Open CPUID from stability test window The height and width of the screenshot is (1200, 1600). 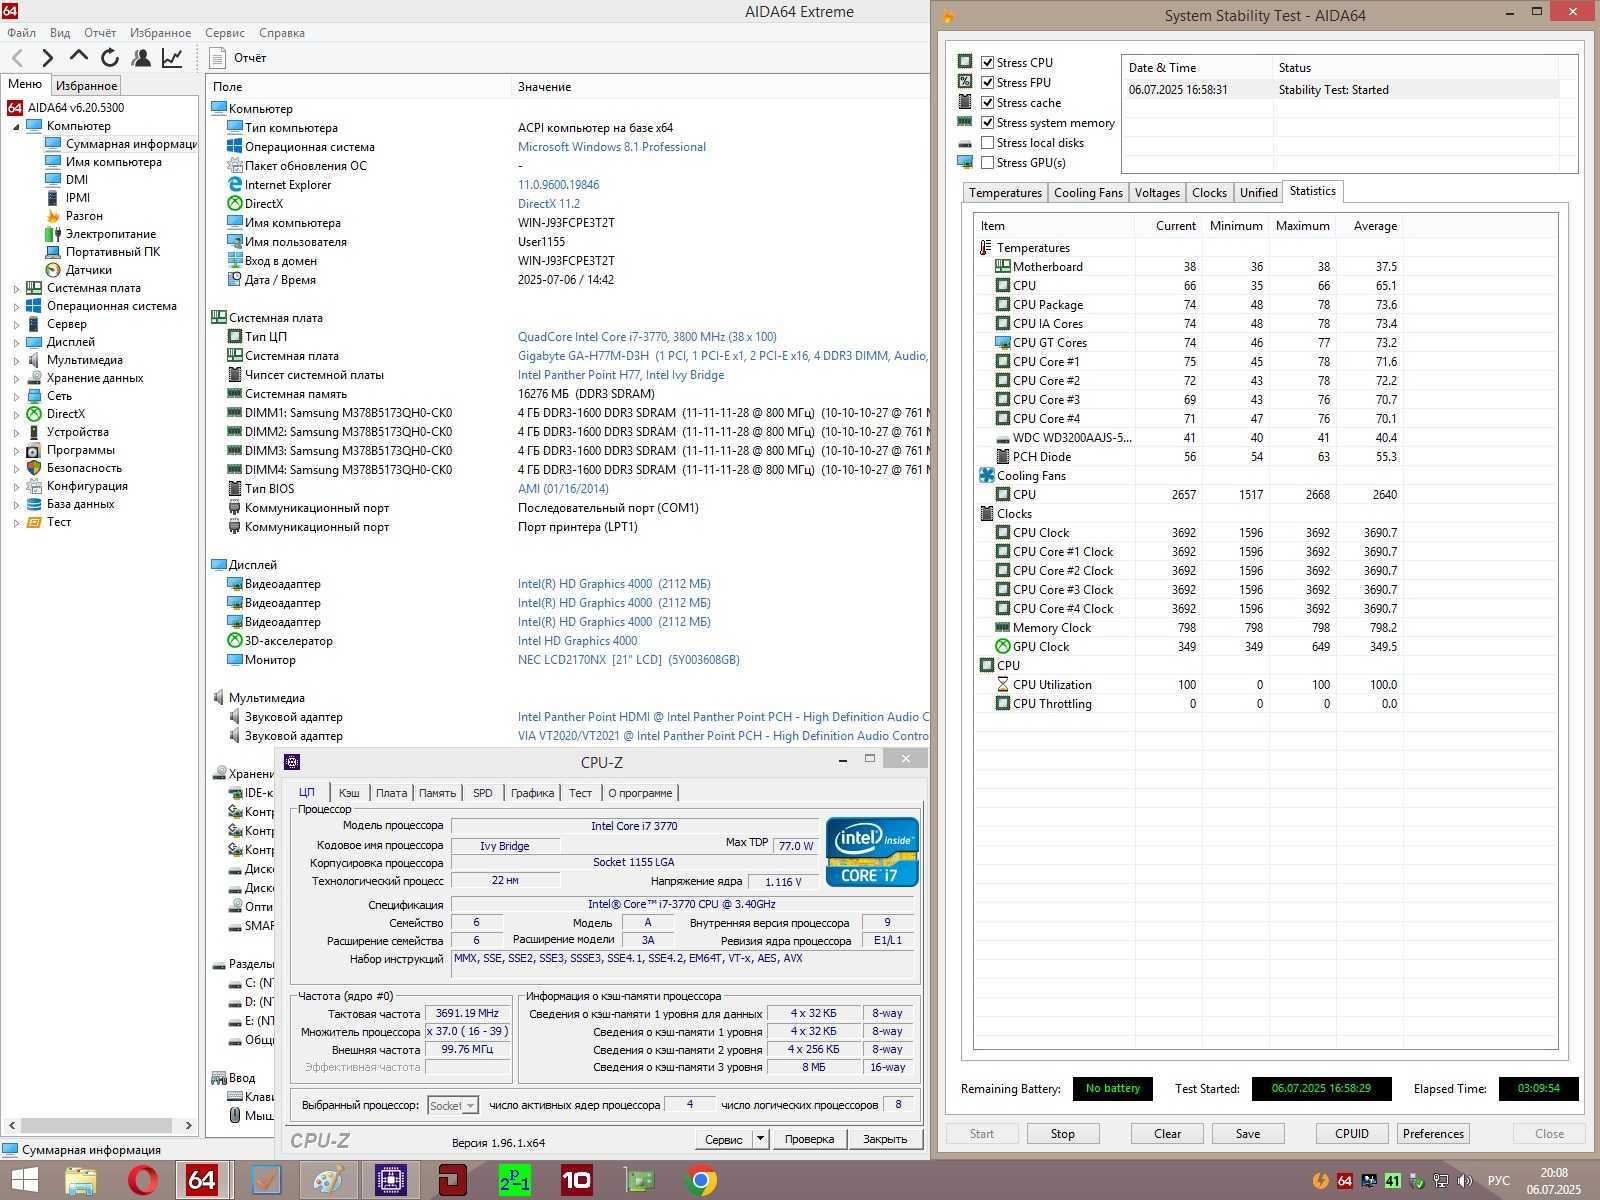(x=1352, y=1133)
